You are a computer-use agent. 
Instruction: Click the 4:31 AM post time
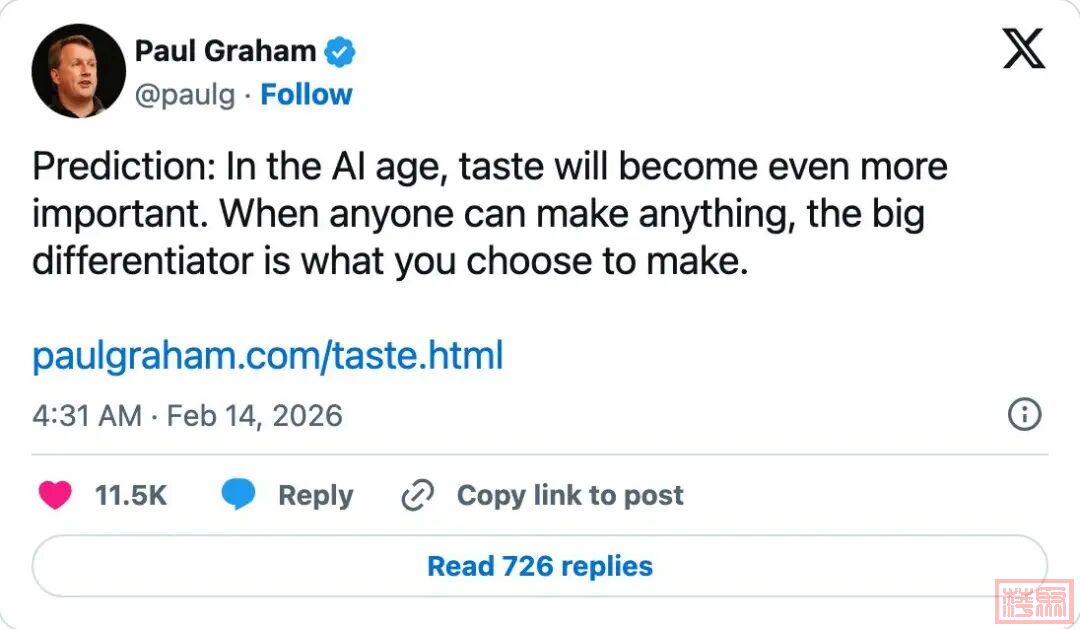pyautogui.click(x=87, y=415)
